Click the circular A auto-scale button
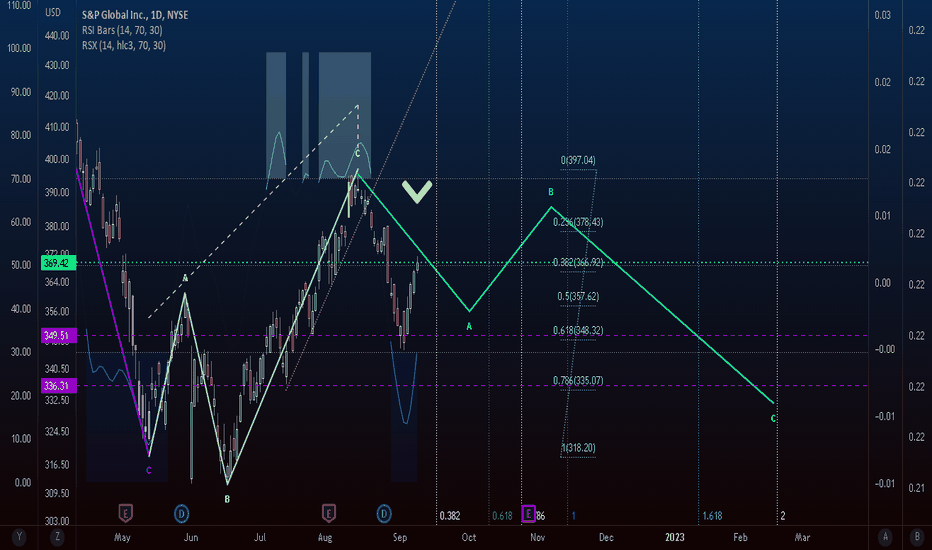This screenshot has width=932, height=550. [885, 537]
